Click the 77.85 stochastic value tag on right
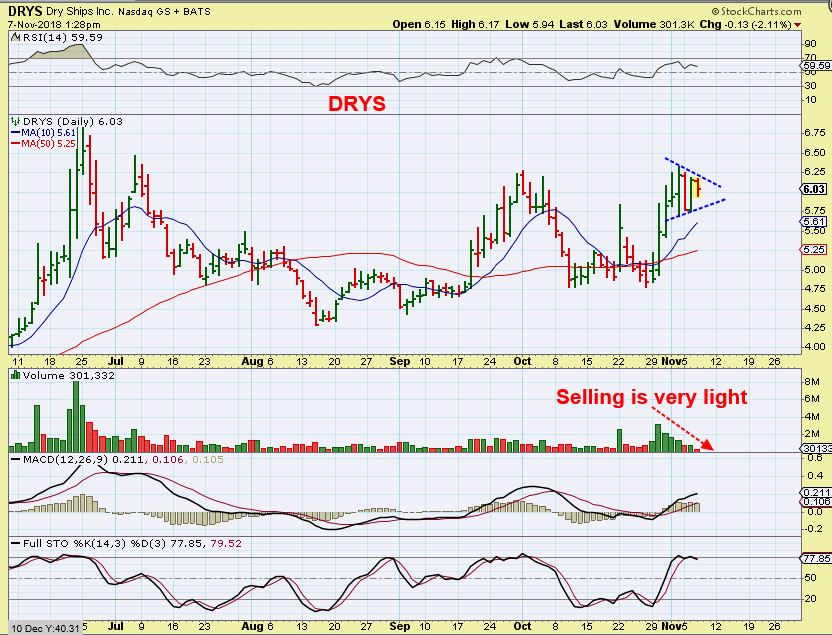832x635 pixels. 816,558
